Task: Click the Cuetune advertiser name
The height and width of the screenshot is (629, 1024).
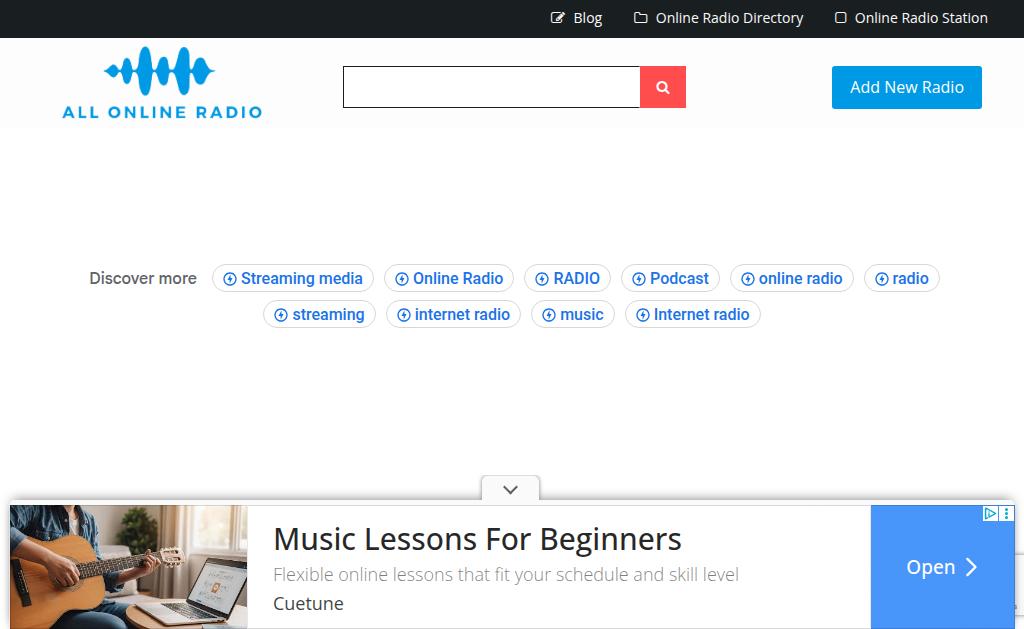Action: click(308, 604)
